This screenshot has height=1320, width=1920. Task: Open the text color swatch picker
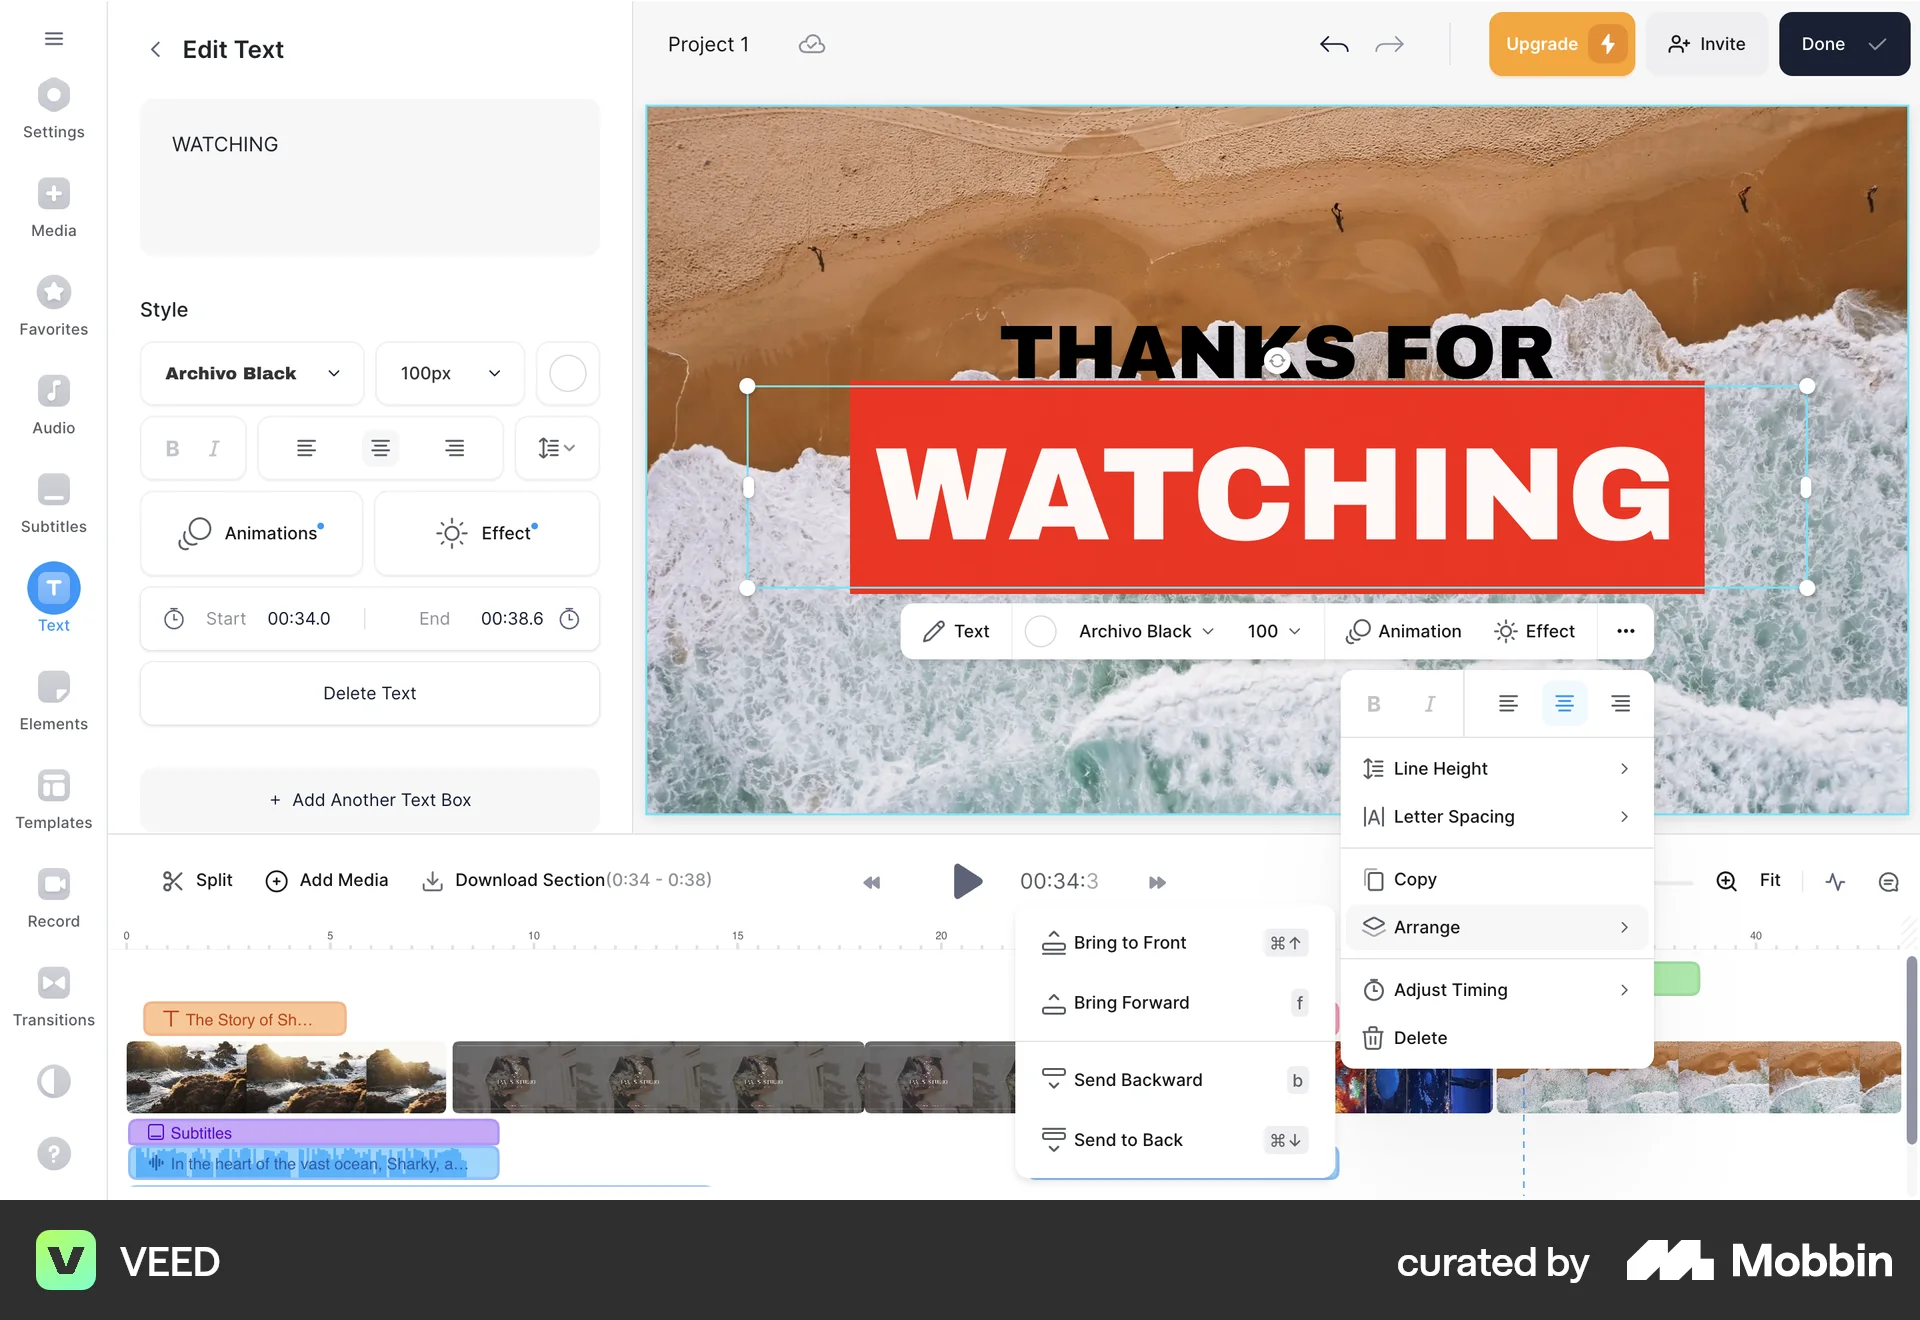point(567,373)
